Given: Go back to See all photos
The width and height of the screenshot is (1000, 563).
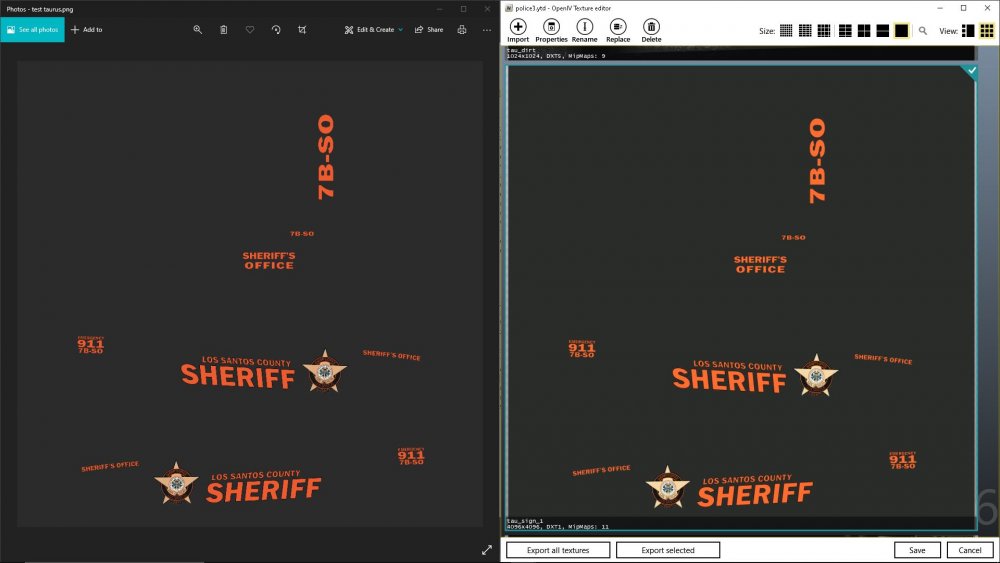Looking at the screenshot, I should pos(32,30).
